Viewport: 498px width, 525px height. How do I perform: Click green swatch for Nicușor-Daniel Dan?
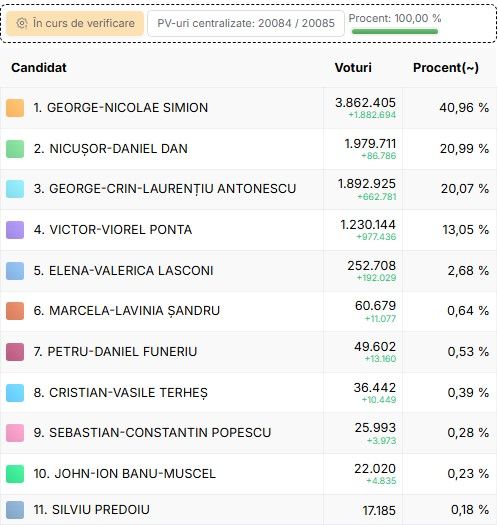(x=15, y=149)
